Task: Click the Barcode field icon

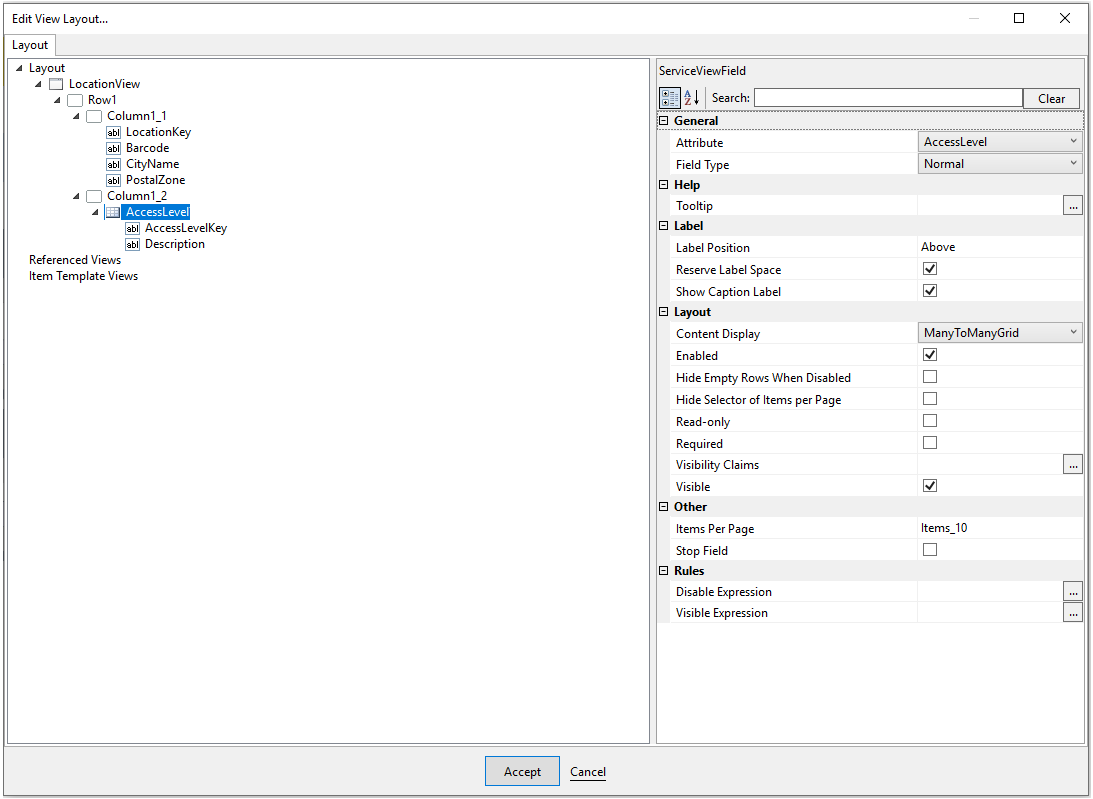Action: click(x=114, y=149)
